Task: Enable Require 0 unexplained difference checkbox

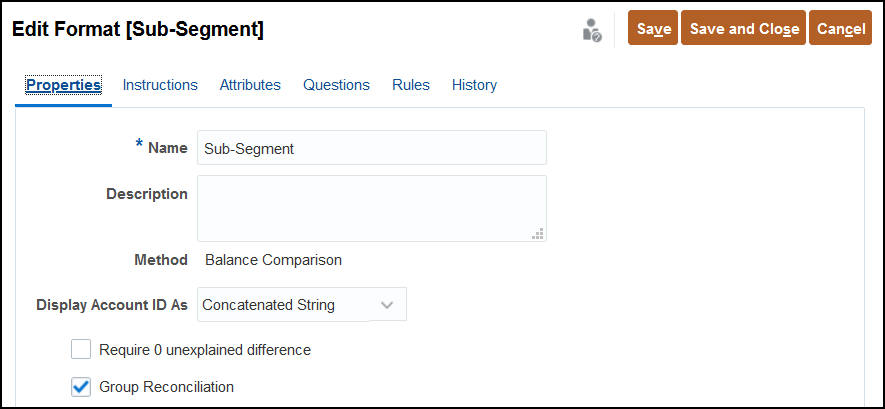Action: [x=81, y=350]
